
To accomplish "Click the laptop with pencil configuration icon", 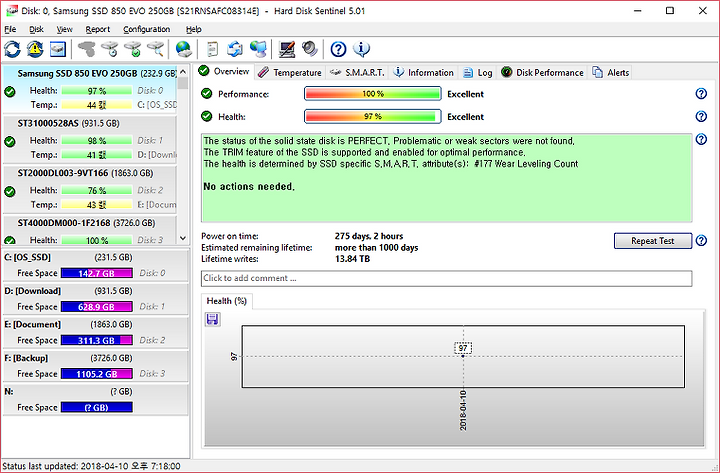I will point(287,49).
